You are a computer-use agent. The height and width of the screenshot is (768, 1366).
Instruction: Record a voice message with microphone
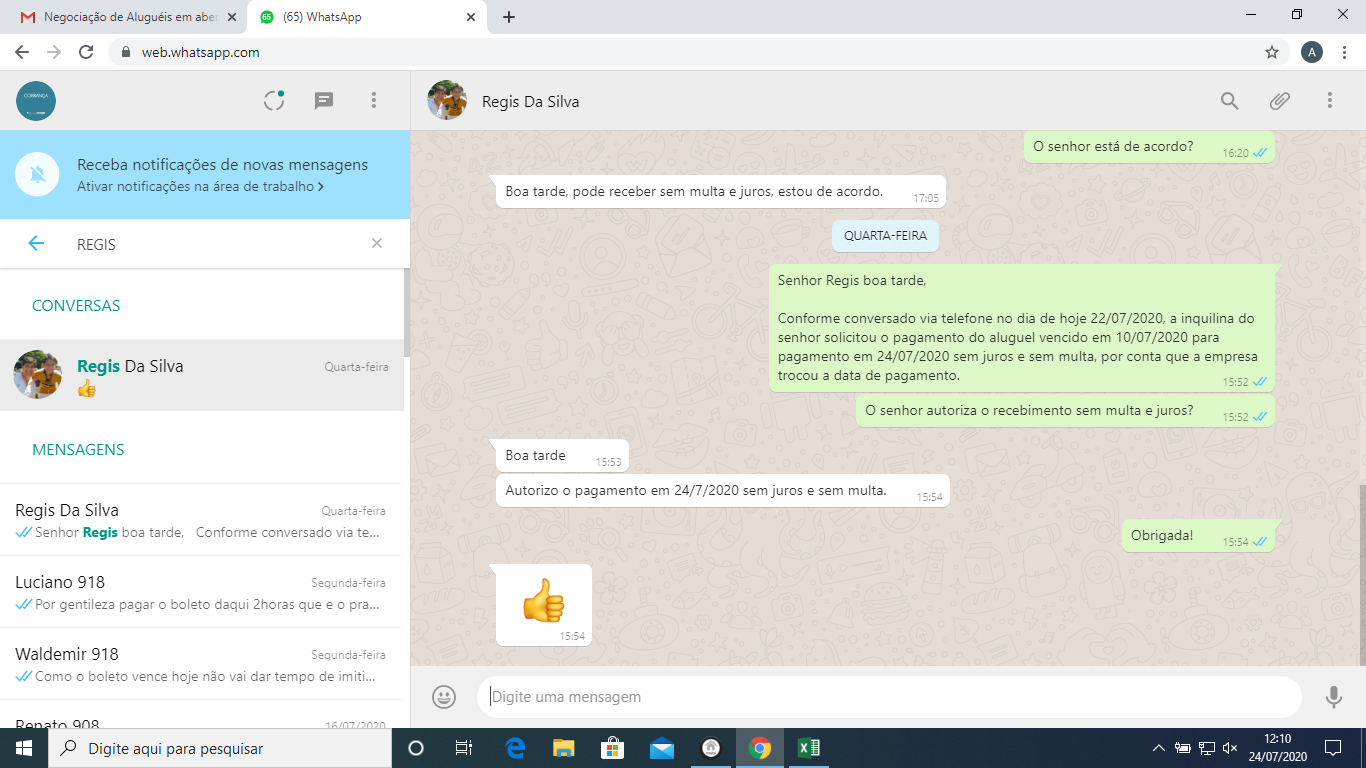pyautogui.click(x=1333, y=696)
